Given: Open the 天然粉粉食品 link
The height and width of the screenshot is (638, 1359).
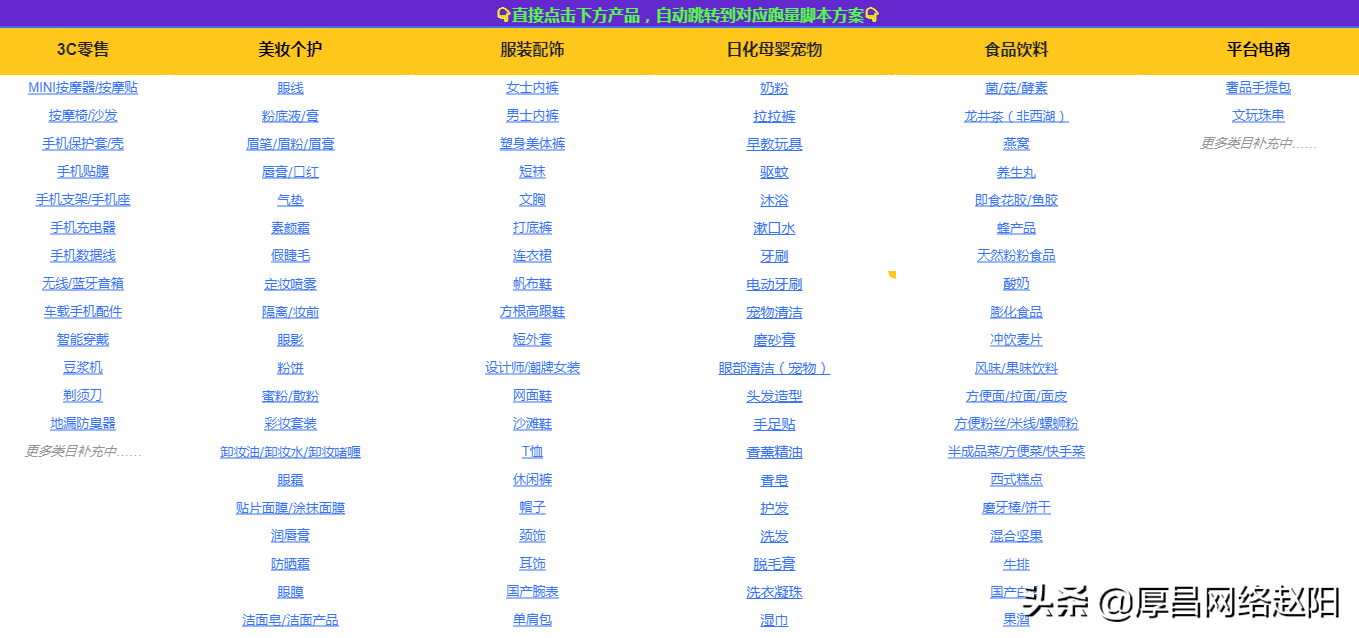Looking at the screenshot, I should (1016, 256).
